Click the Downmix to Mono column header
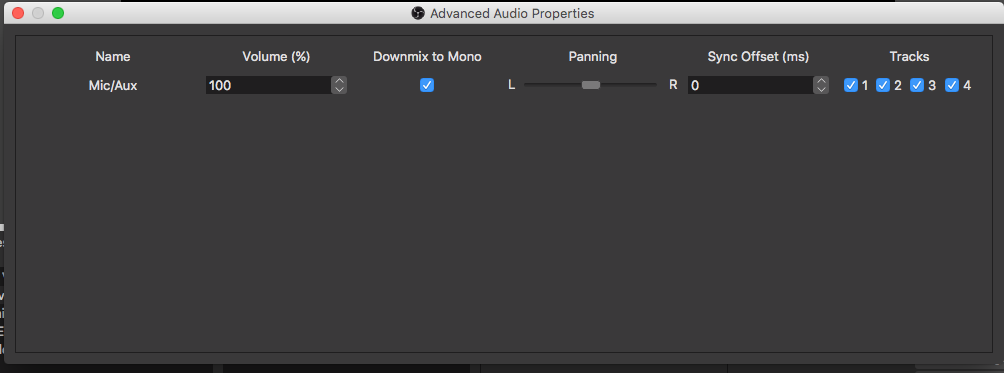Screen dimensions: 1004x373 pos(427,56)
